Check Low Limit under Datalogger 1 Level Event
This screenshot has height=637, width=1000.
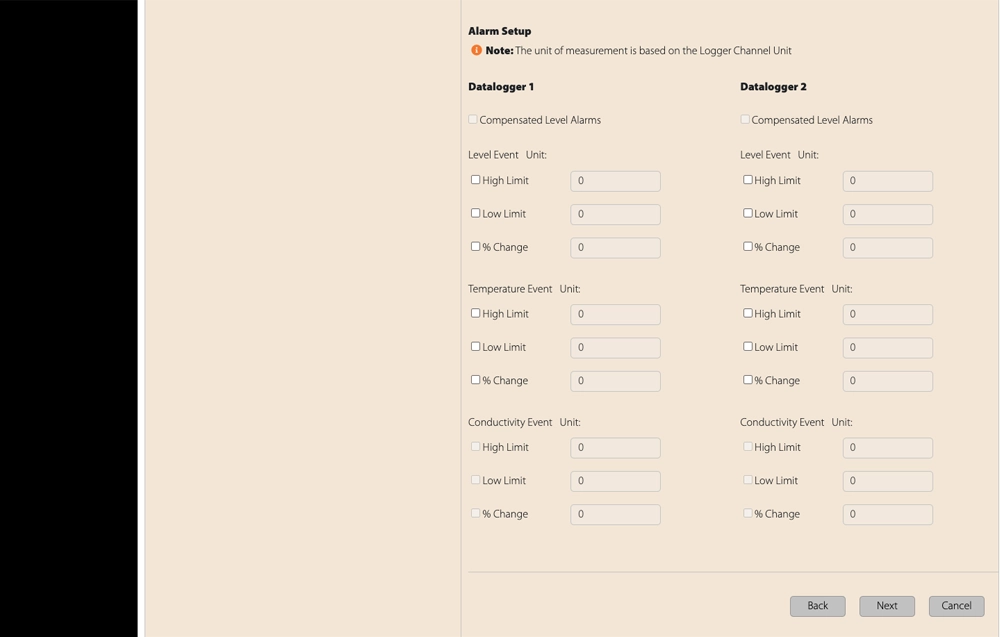475,212
